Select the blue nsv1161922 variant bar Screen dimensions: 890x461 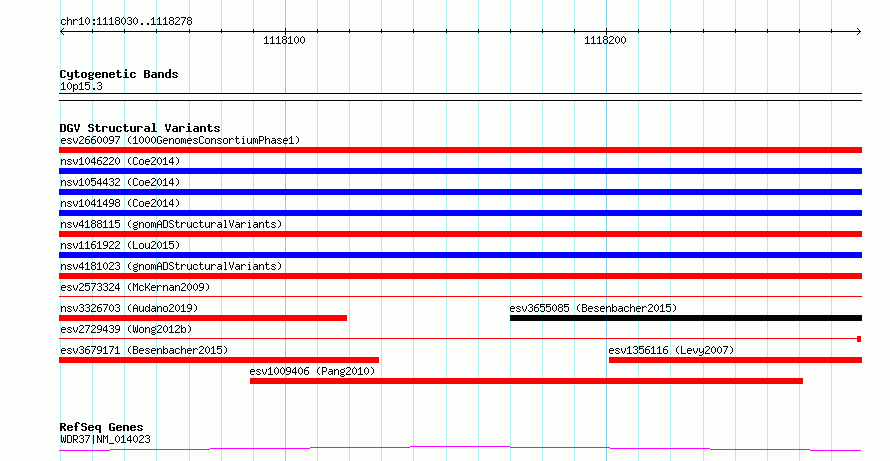[460, 255]
